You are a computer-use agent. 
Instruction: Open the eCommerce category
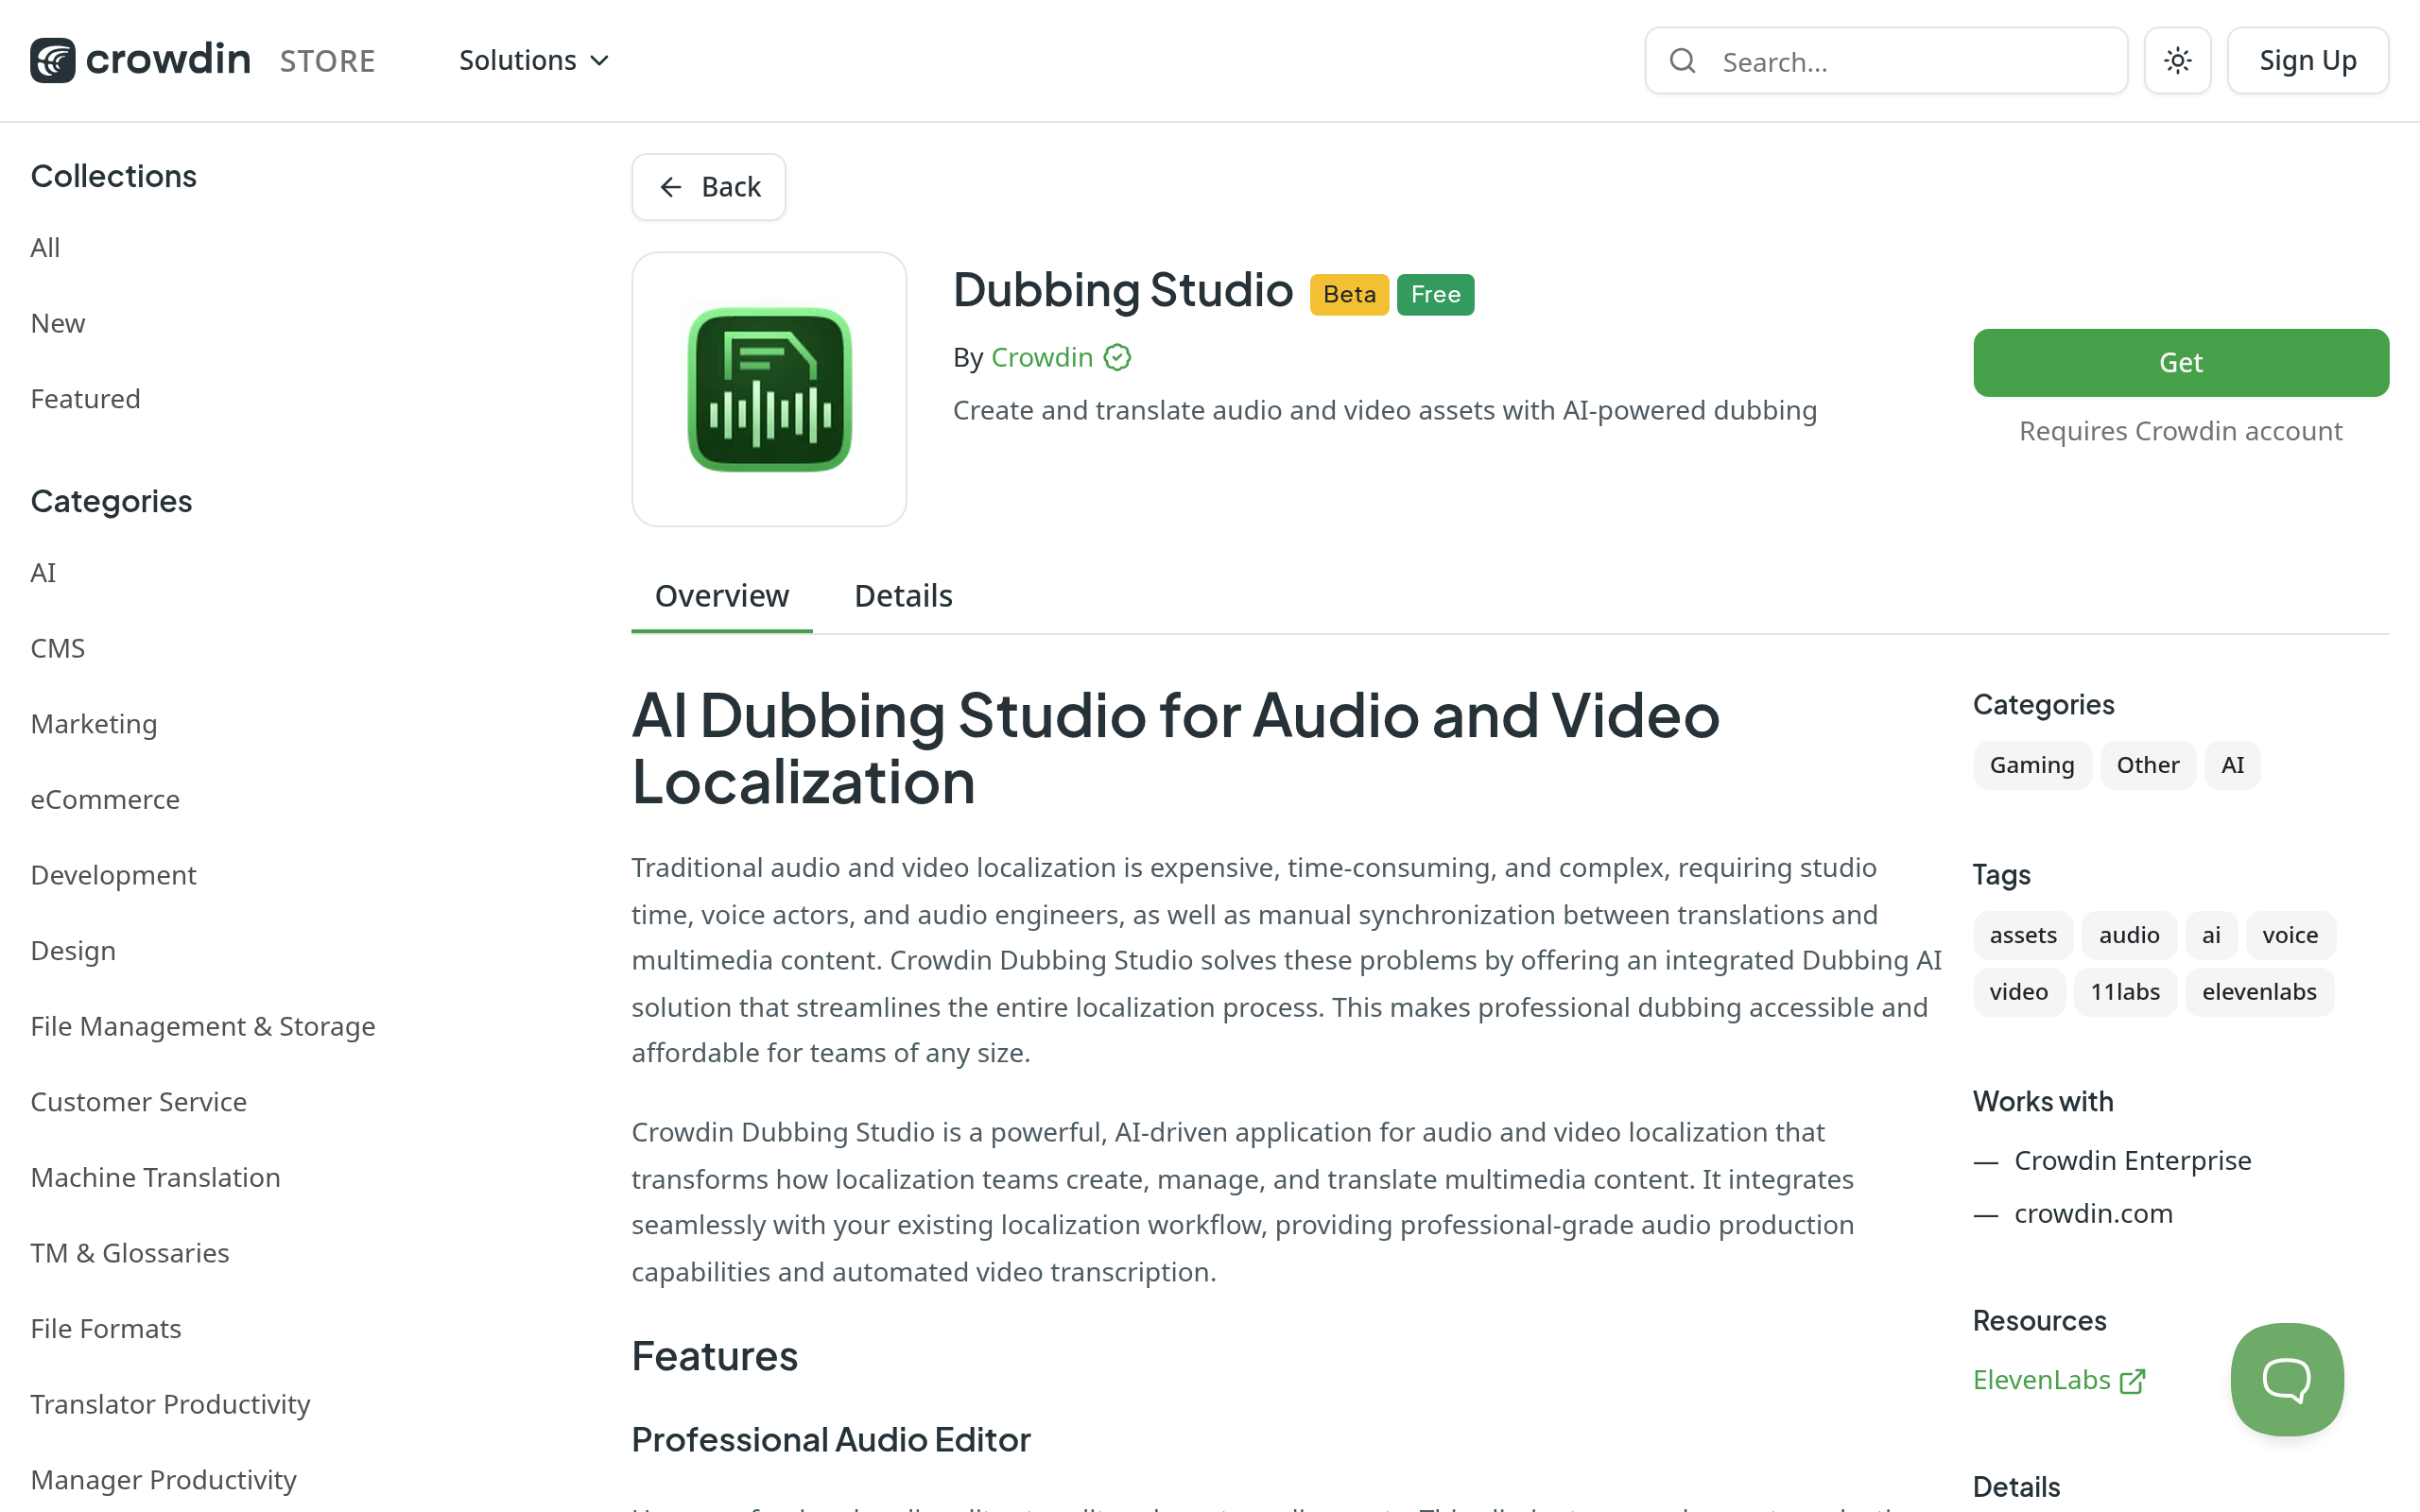click(105, 800)
